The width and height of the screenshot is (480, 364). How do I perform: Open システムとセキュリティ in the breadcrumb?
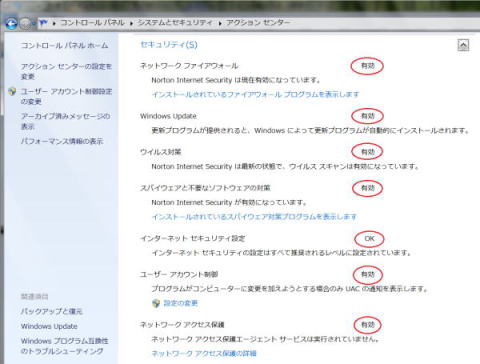tap(175, 23)
